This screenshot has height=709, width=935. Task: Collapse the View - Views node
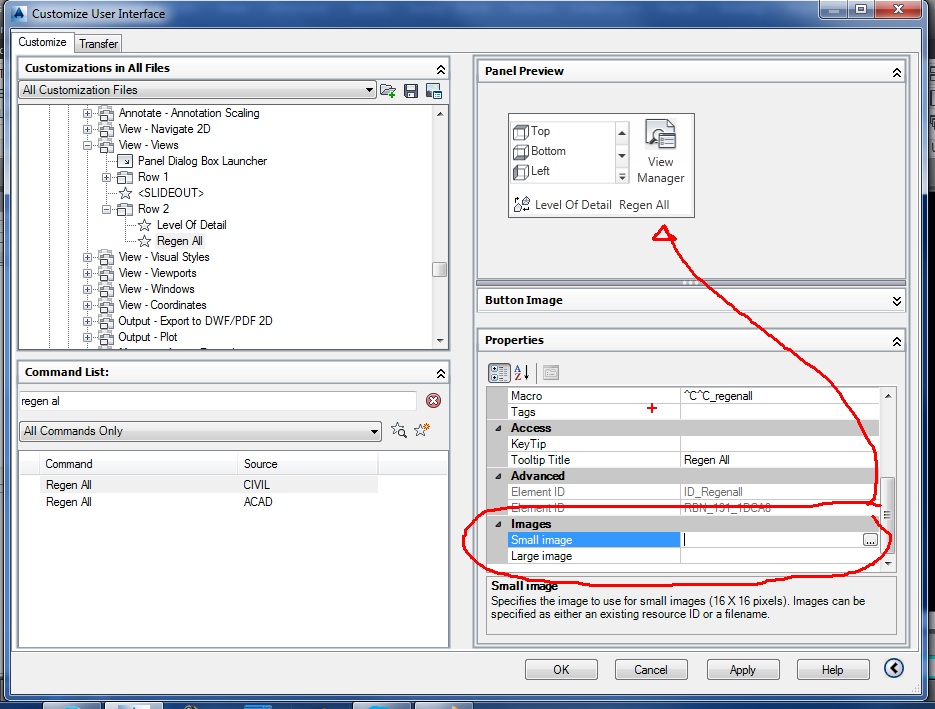[x=87, y=145]
